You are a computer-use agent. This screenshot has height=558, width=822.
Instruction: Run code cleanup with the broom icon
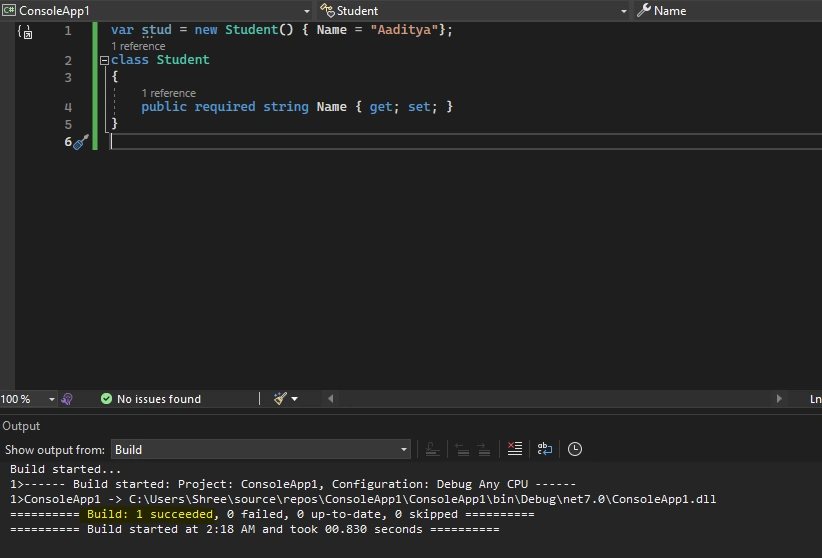(280, 399)
